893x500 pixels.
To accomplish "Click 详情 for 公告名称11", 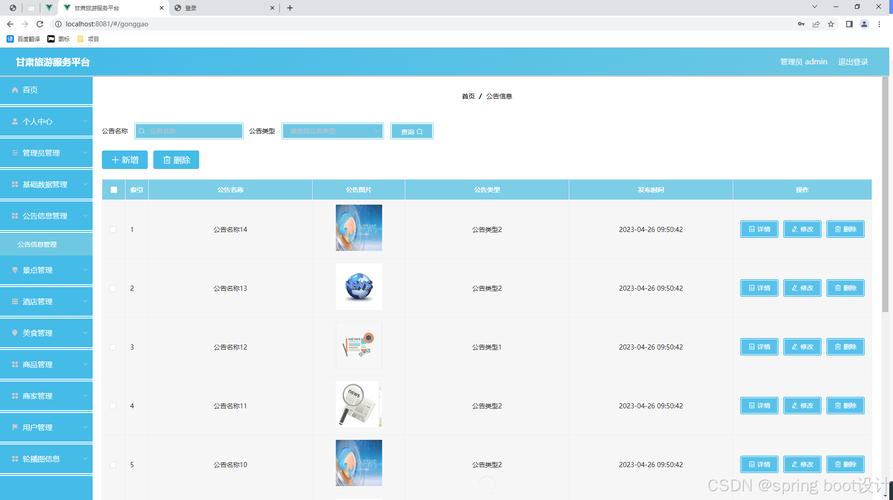I will click(x=759, y=405).
